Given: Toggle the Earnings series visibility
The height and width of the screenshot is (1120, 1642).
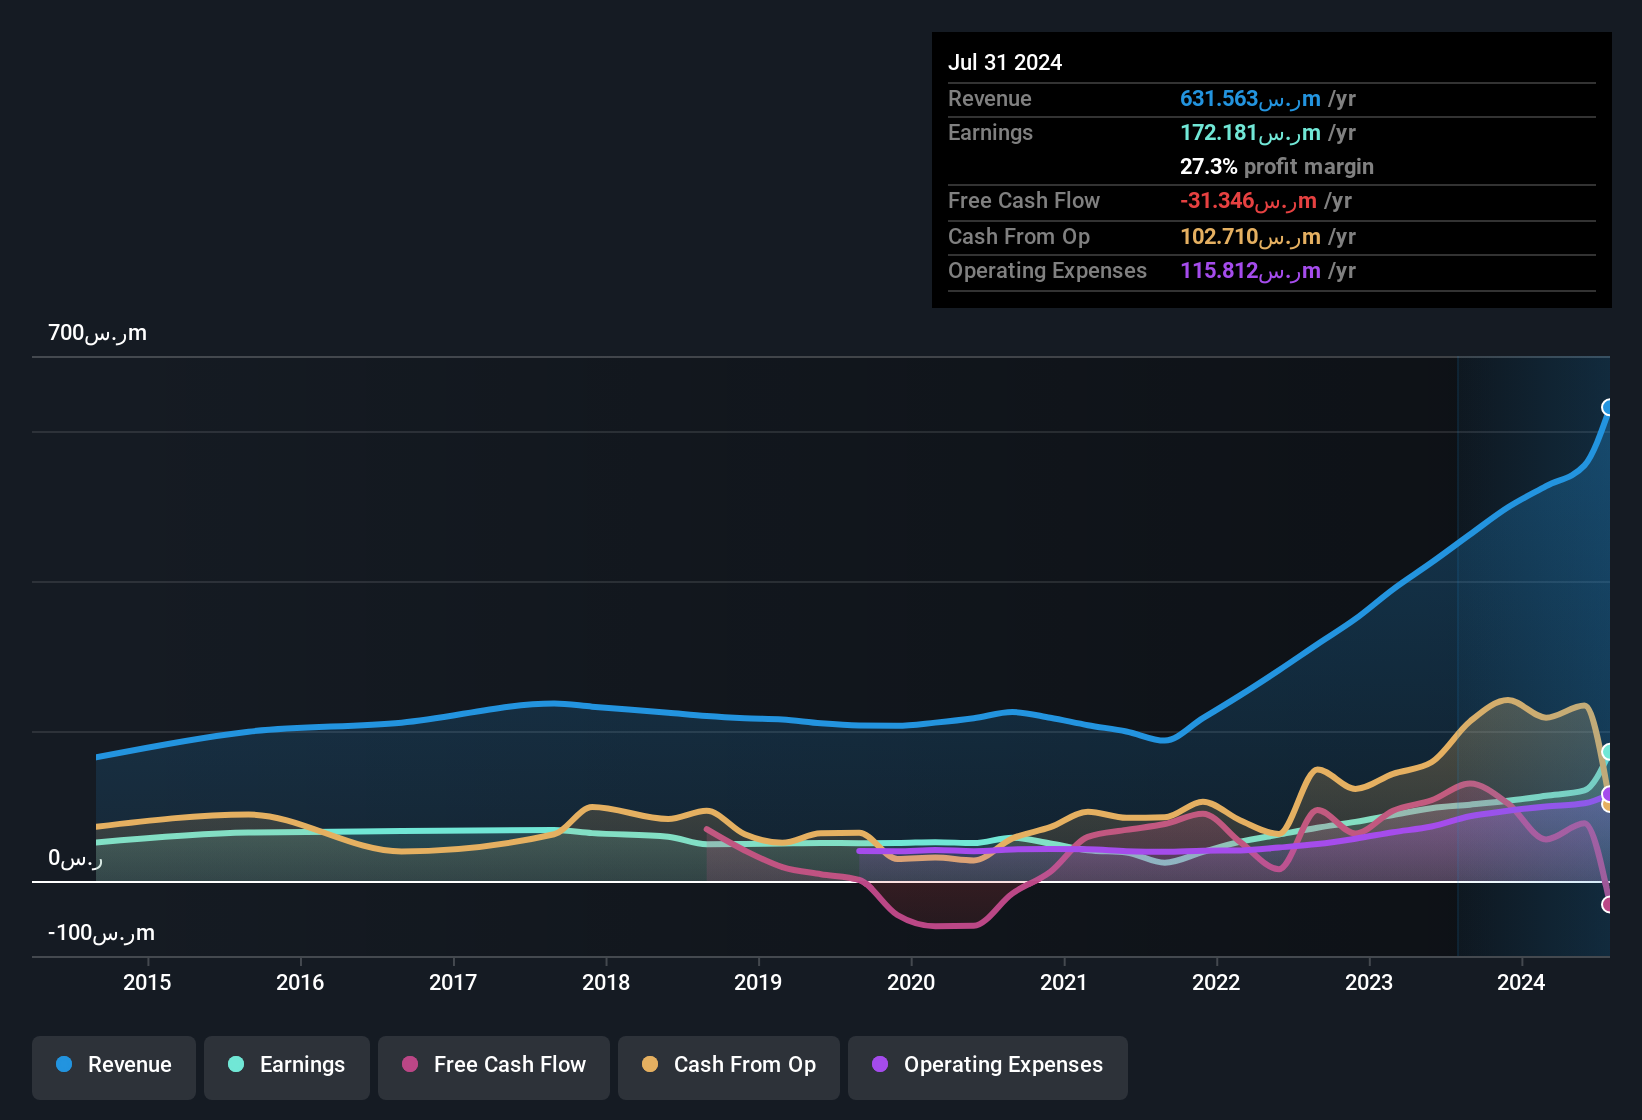Looking at the screenshot, I should pyautogui.click(x=287, y=1065).
